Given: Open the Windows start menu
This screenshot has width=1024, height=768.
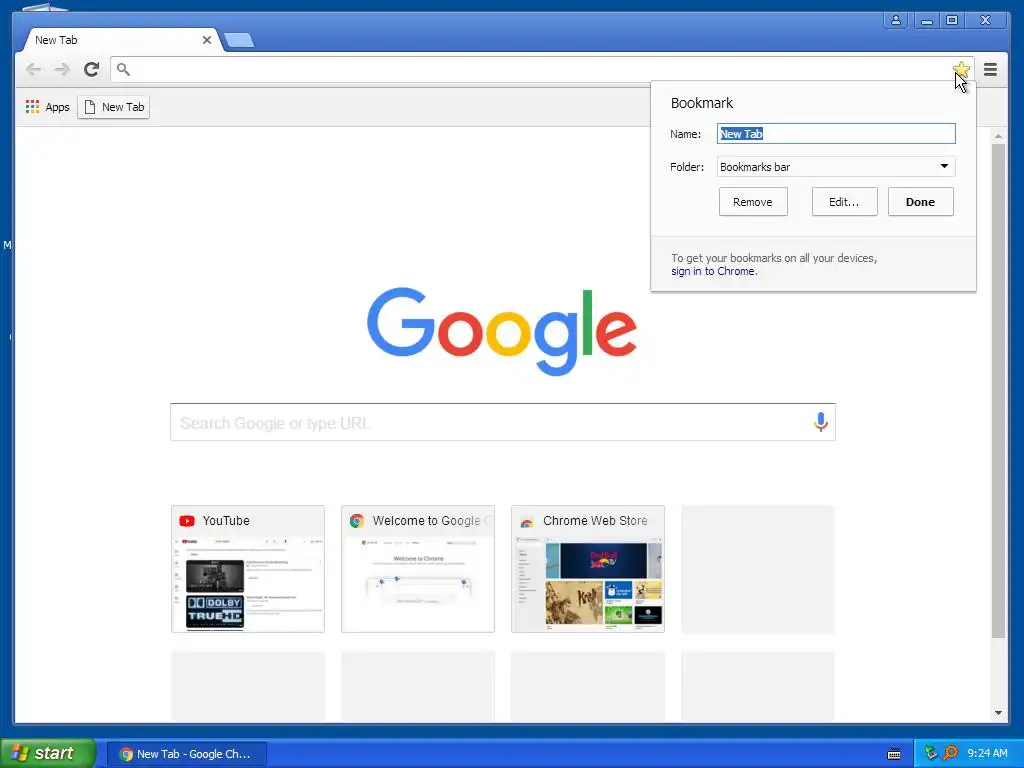Looking at the screenshot, I should click(x=48, y=754).
